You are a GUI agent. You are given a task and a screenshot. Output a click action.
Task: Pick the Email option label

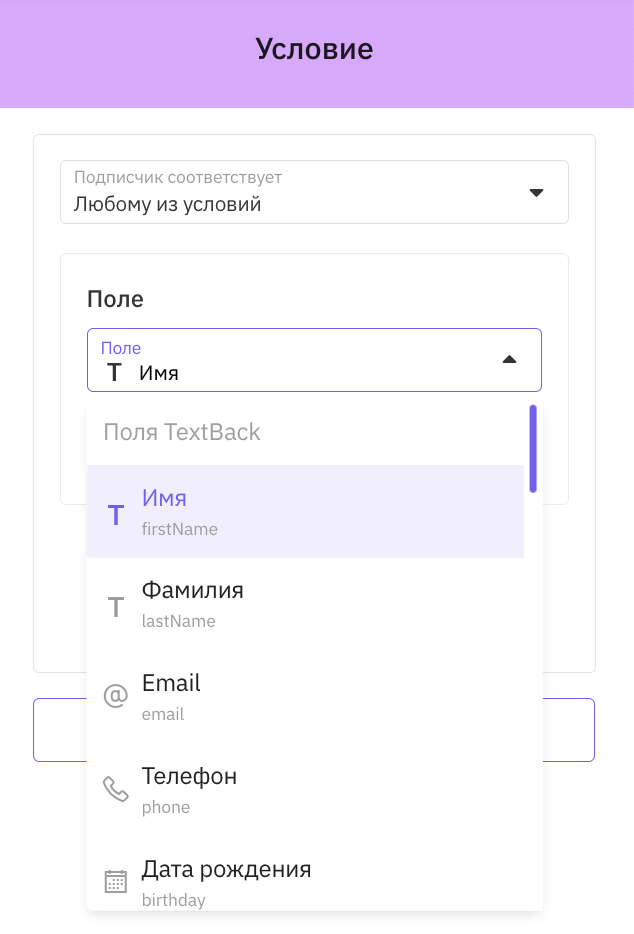click(x=171, y=683)
